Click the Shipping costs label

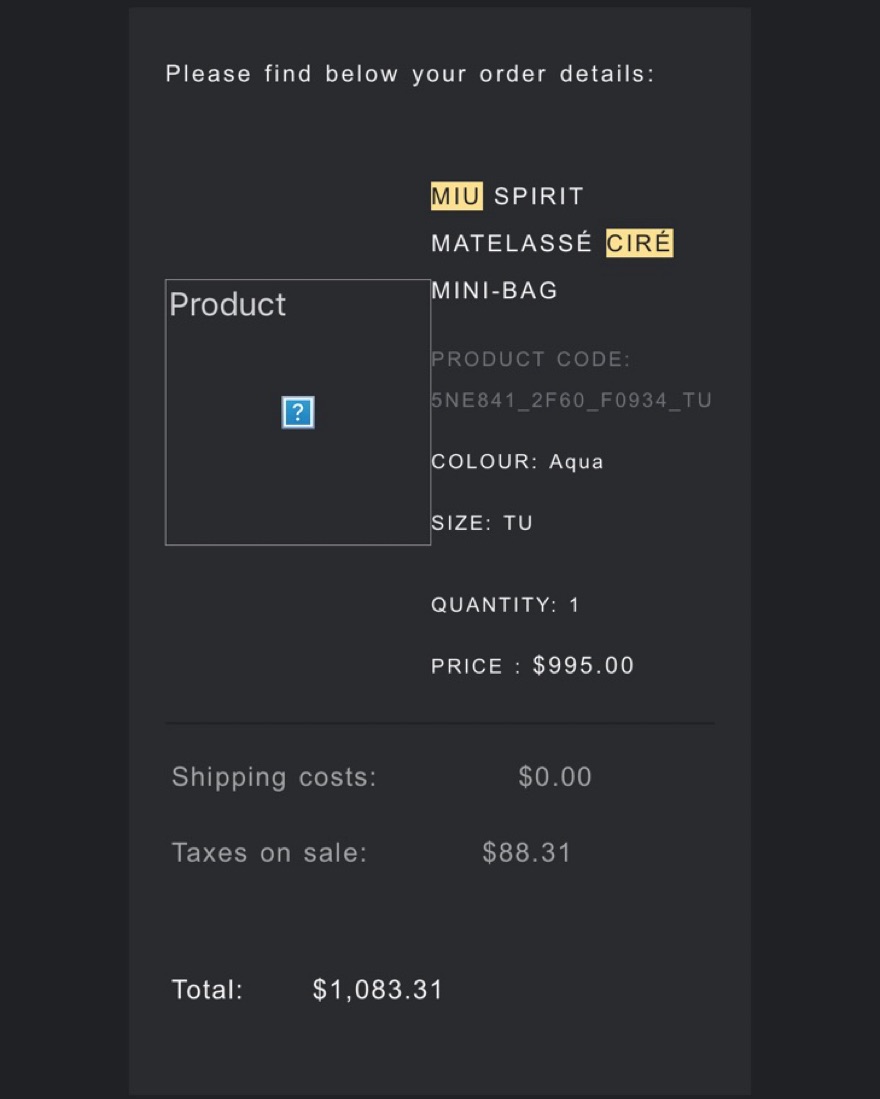(274, 777)
